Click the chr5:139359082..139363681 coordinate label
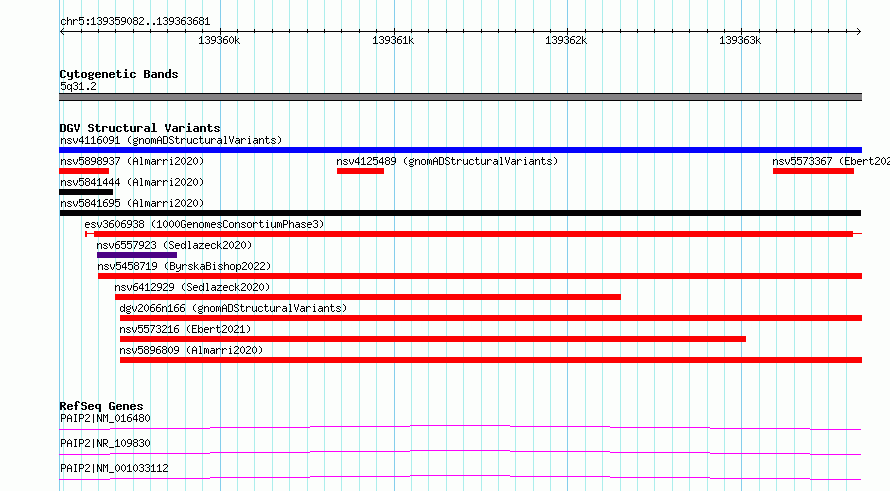Screen dimensions: 890x491 point(135,21)
